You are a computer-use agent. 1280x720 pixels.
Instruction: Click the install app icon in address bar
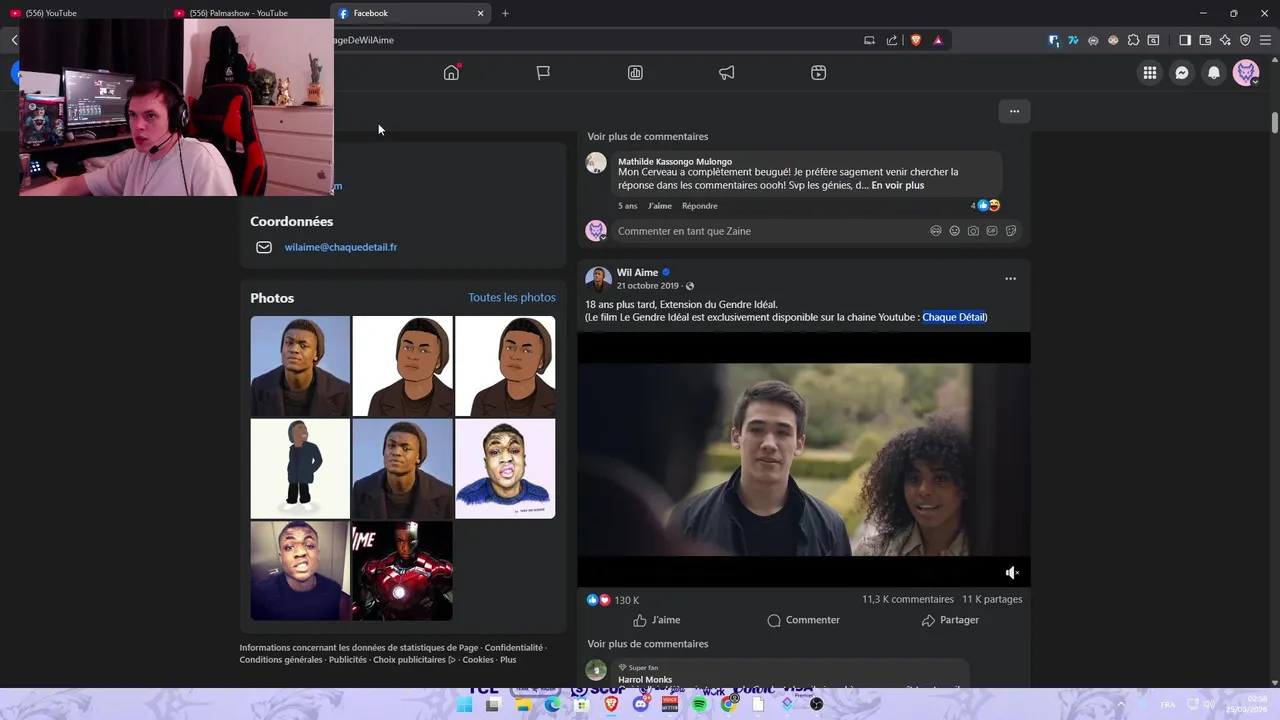[869, 40]
